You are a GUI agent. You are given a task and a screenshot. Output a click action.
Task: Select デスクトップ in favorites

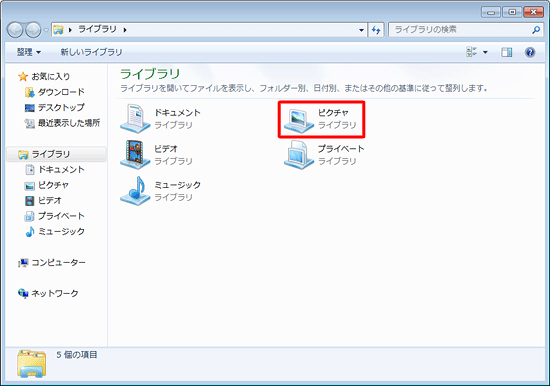tap(55, 107)
